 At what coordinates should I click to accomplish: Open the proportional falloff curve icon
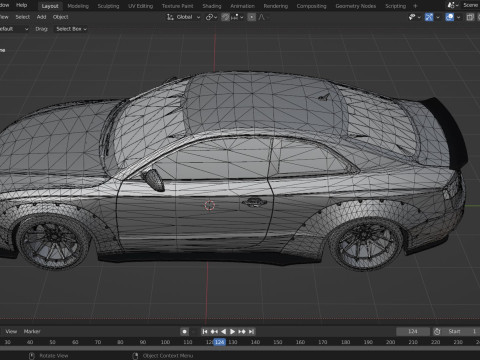(x=263, y=17)
